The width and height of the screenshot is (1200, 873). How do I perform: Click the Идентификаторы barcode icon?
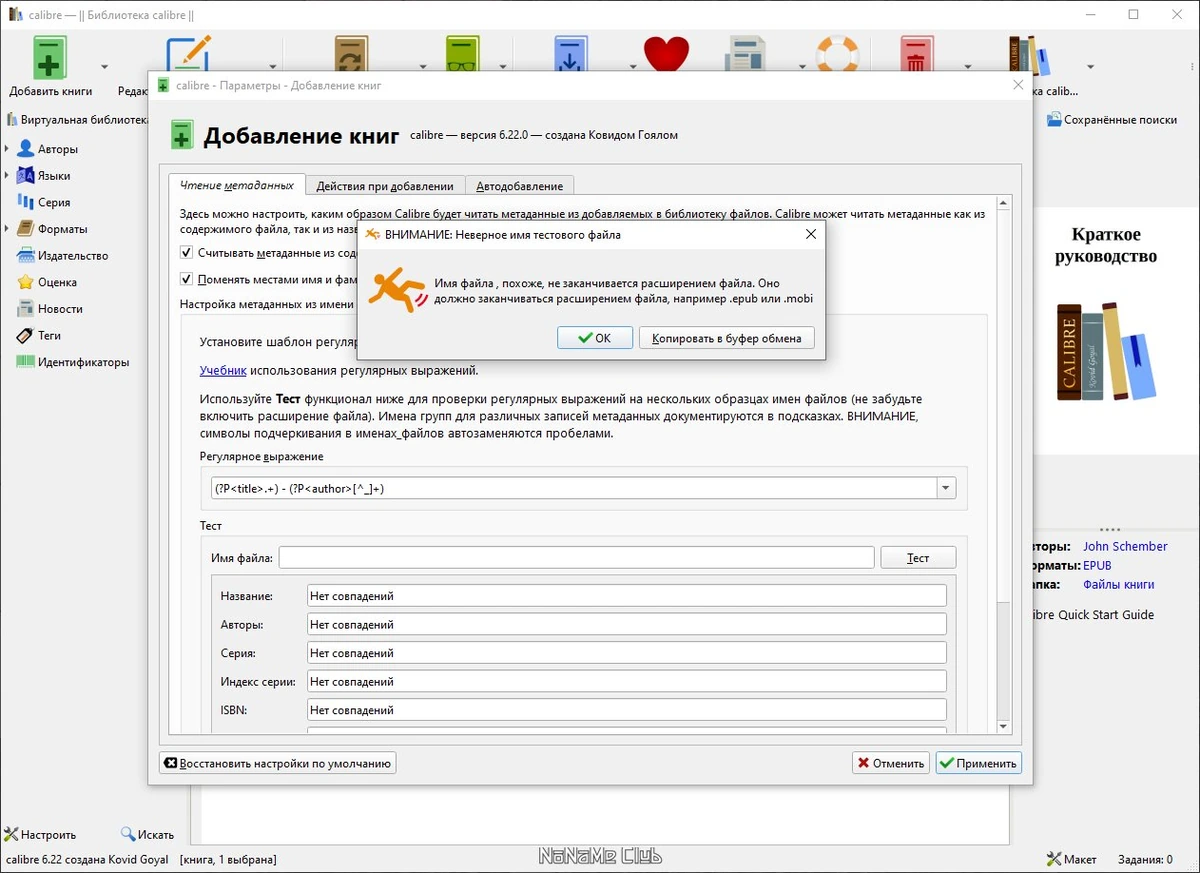25,362
